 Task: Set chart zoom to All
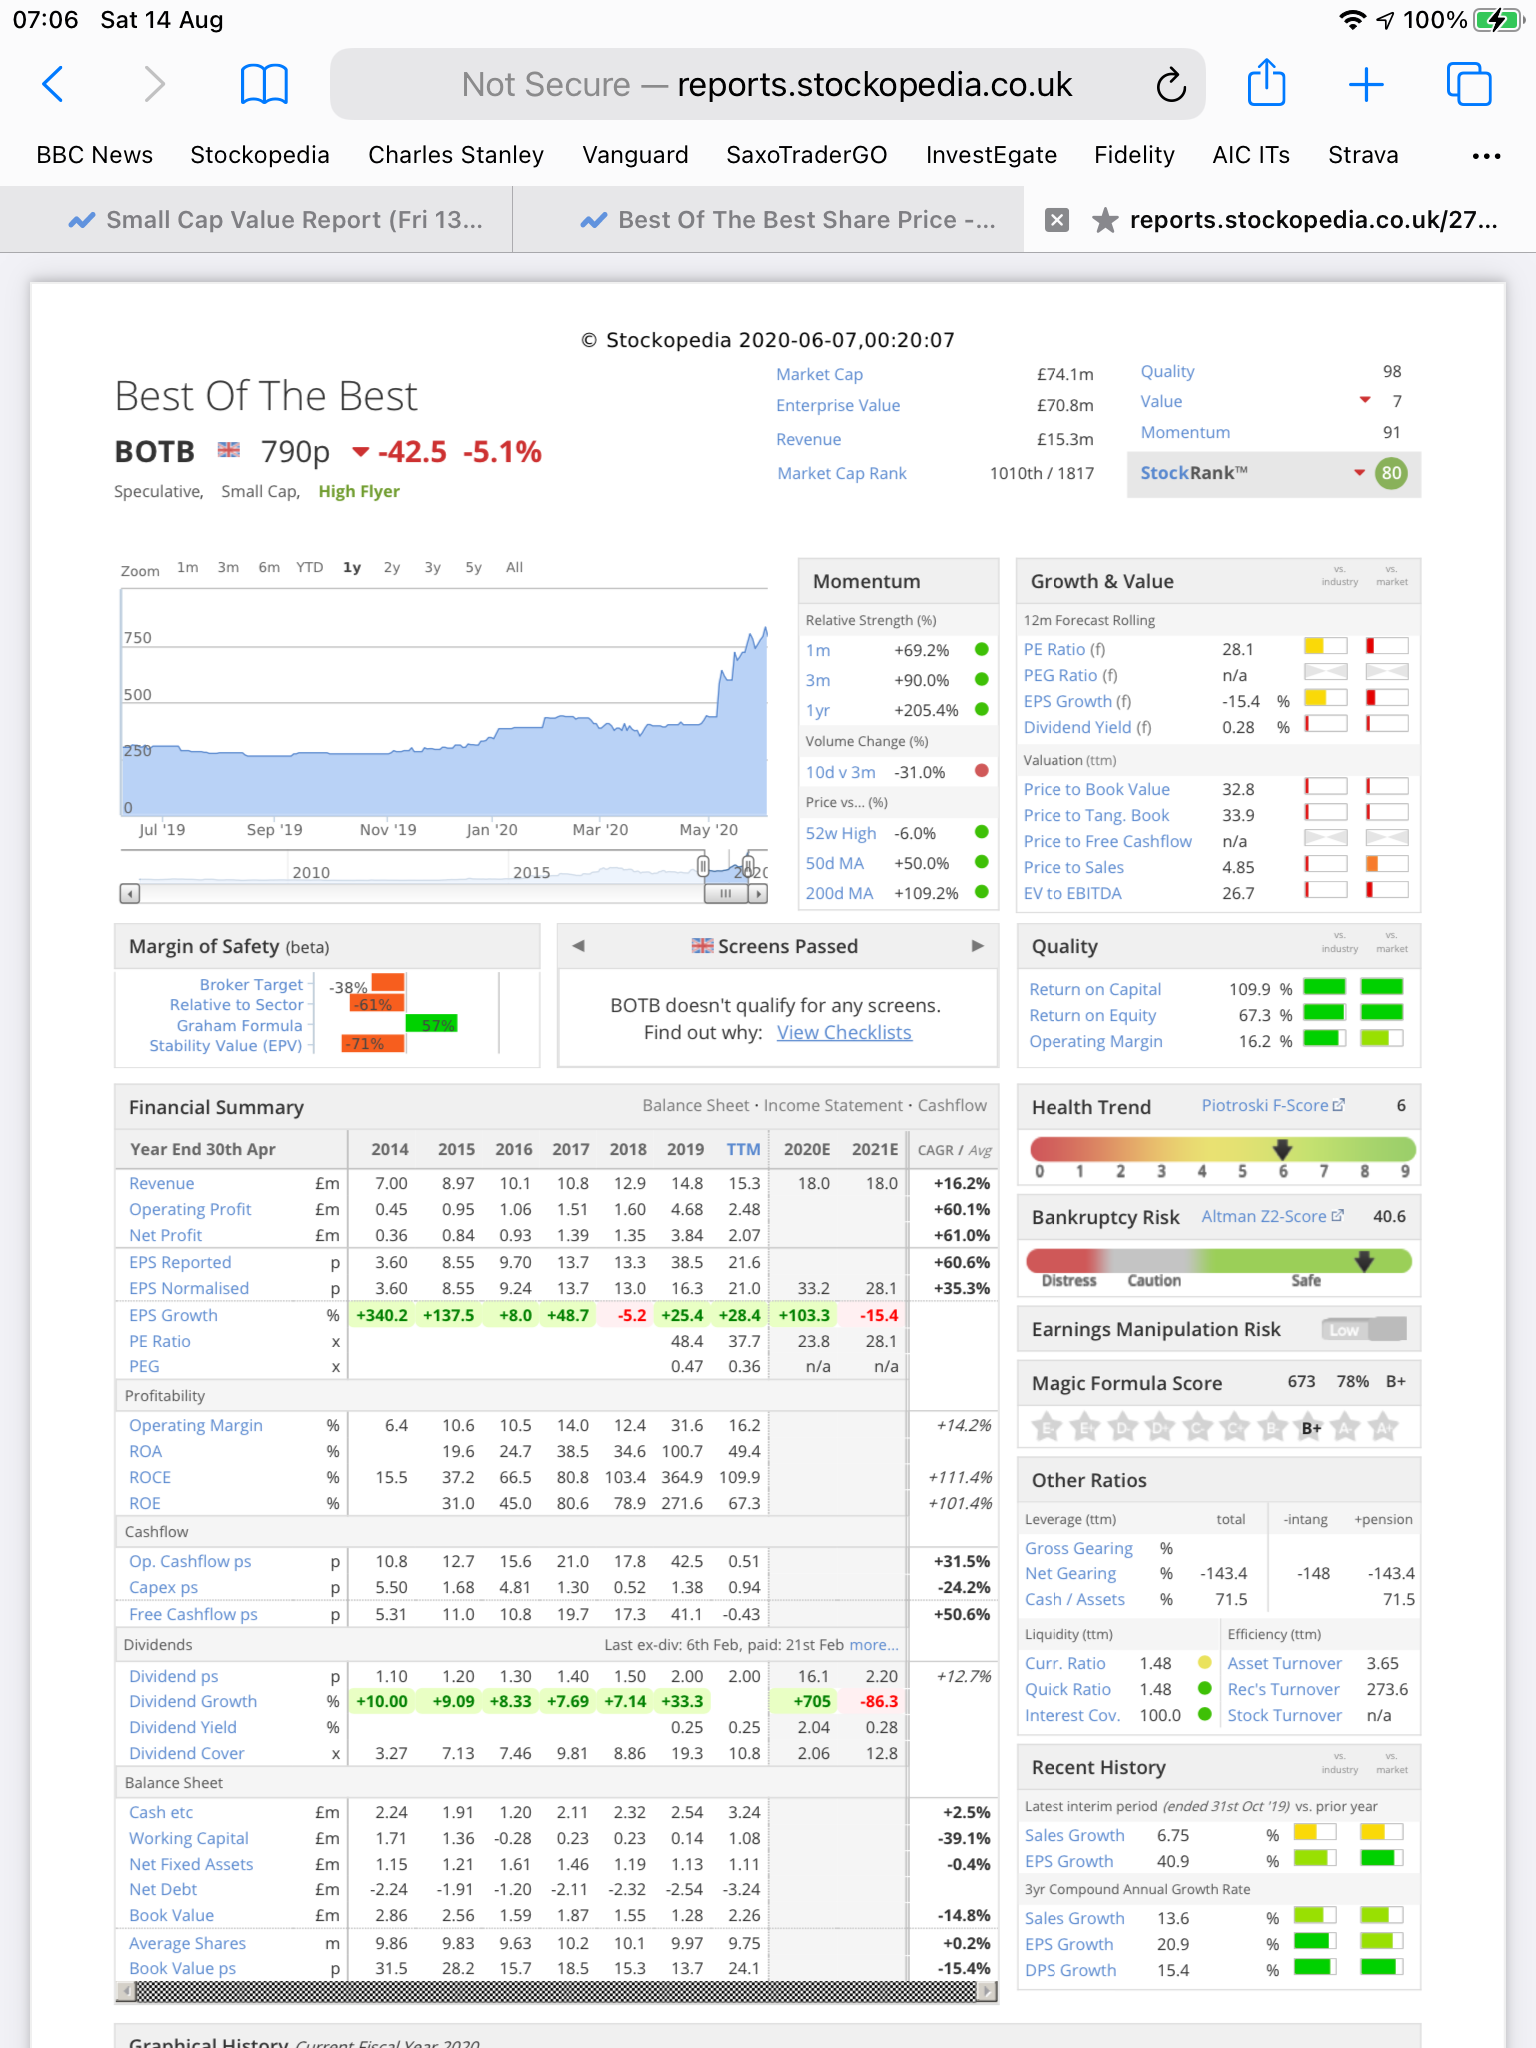tap(514, 567)
